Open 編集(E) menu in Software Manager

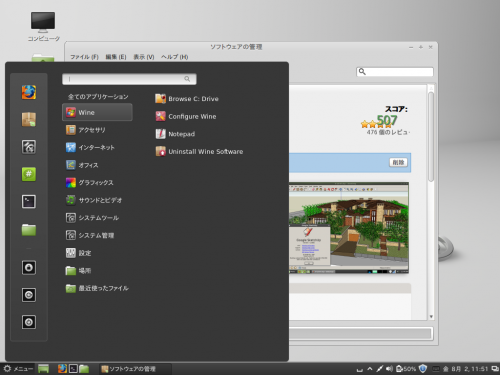[x=116, y=57]
